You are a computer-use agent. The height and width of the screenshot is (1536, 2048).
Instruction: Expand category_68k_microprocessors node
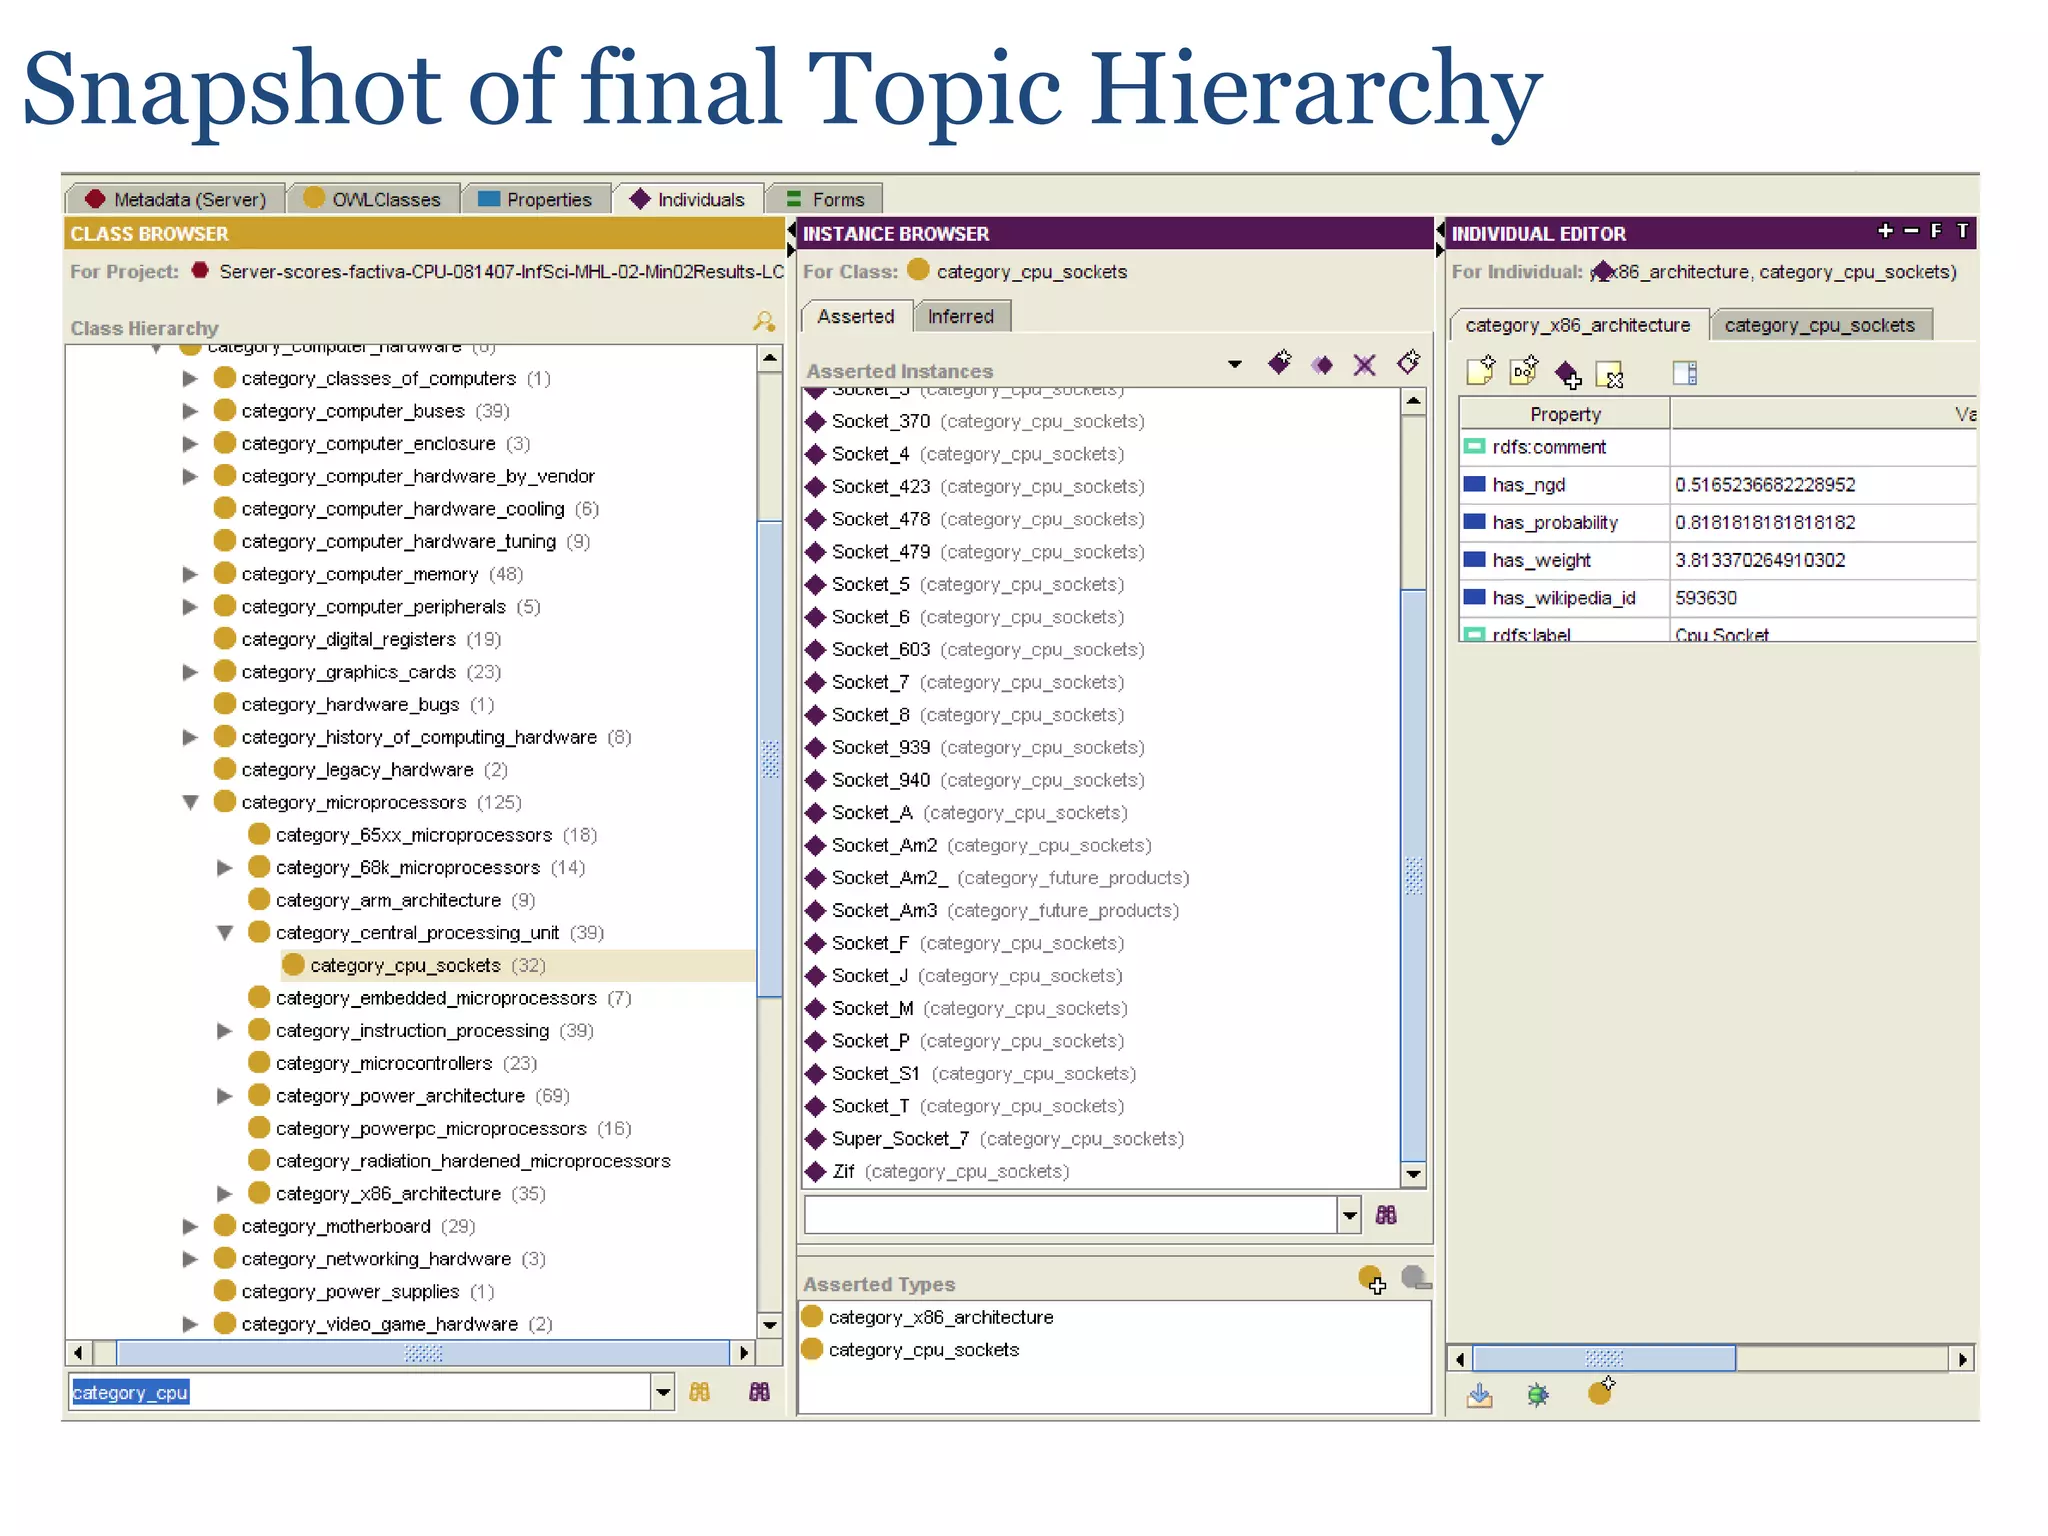coord(225,868)
